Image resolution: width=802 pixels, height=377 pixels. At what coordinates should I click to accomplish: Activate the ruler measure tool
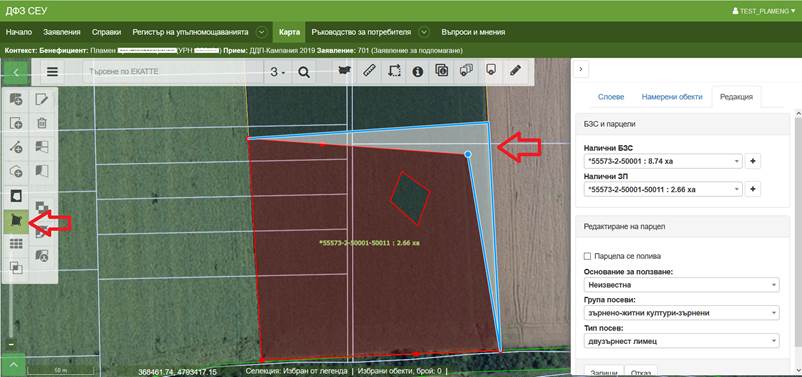369,71
